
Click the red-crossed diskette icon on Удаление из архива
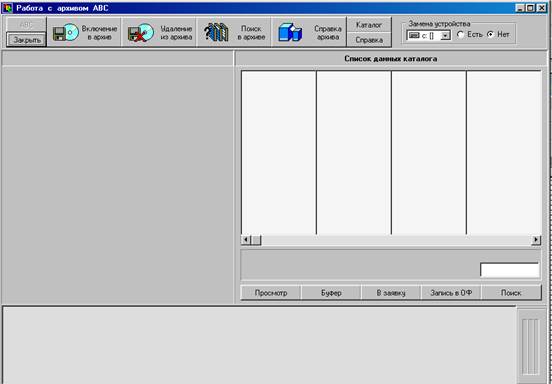(140, 33)
